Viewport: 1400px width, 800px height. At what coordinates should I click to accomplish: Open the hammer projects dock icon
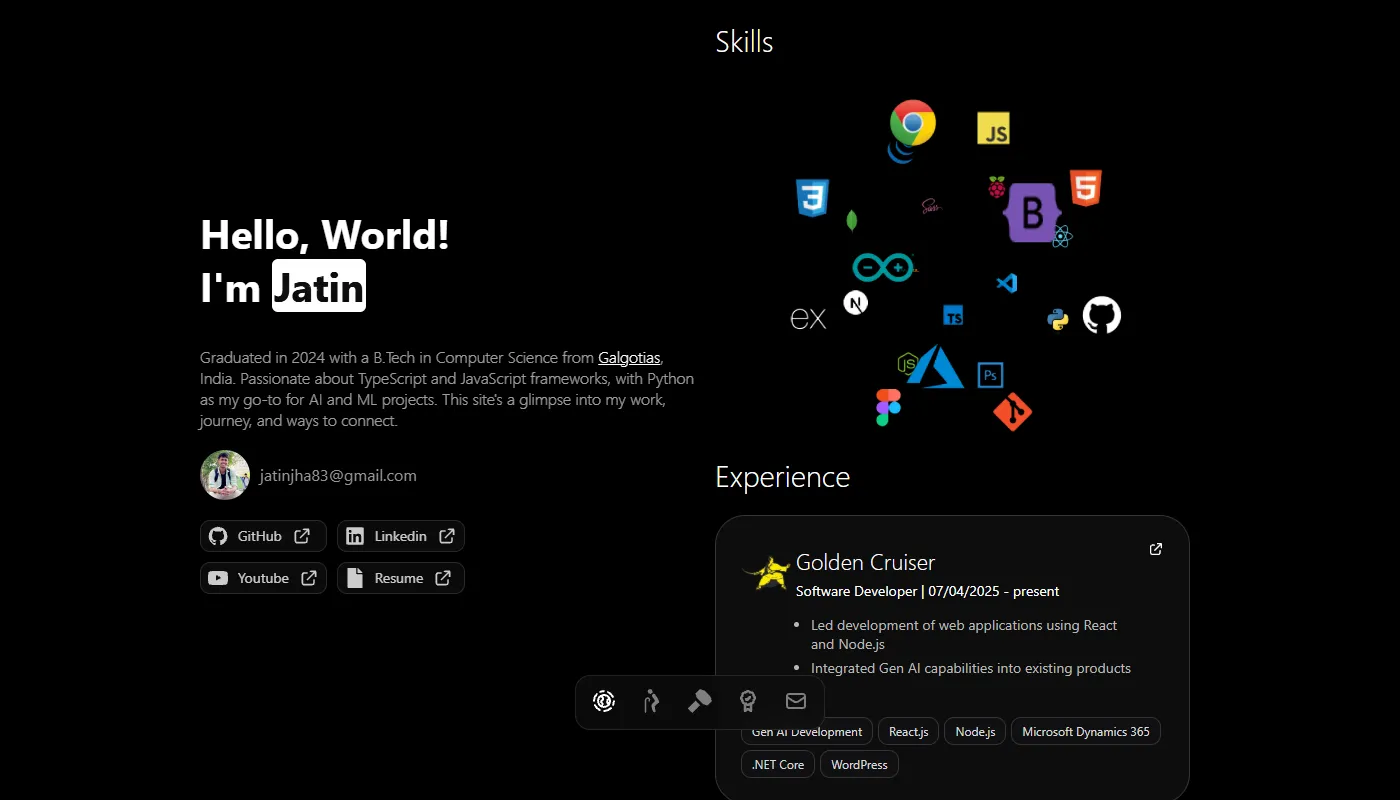click(700, 701)
